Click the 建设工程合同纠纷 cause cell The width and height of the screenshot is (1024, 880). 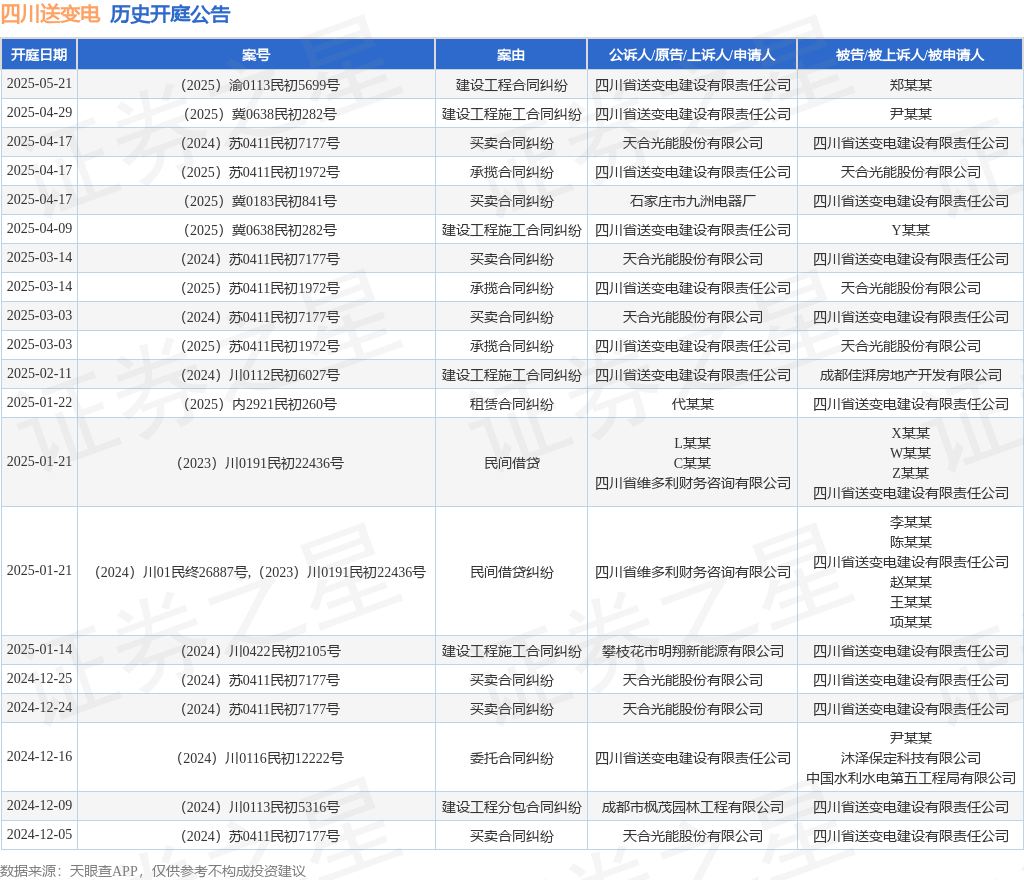click(x=511, y=85)
